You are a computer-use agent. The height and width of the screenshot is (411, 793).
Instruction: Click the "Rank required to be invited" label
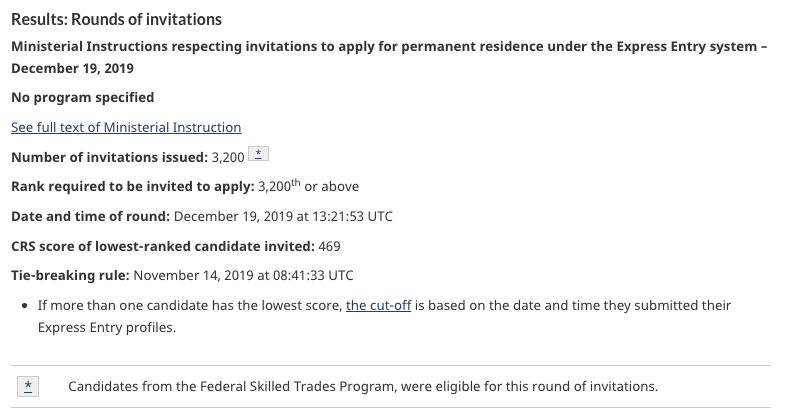[x=132, y=187]
